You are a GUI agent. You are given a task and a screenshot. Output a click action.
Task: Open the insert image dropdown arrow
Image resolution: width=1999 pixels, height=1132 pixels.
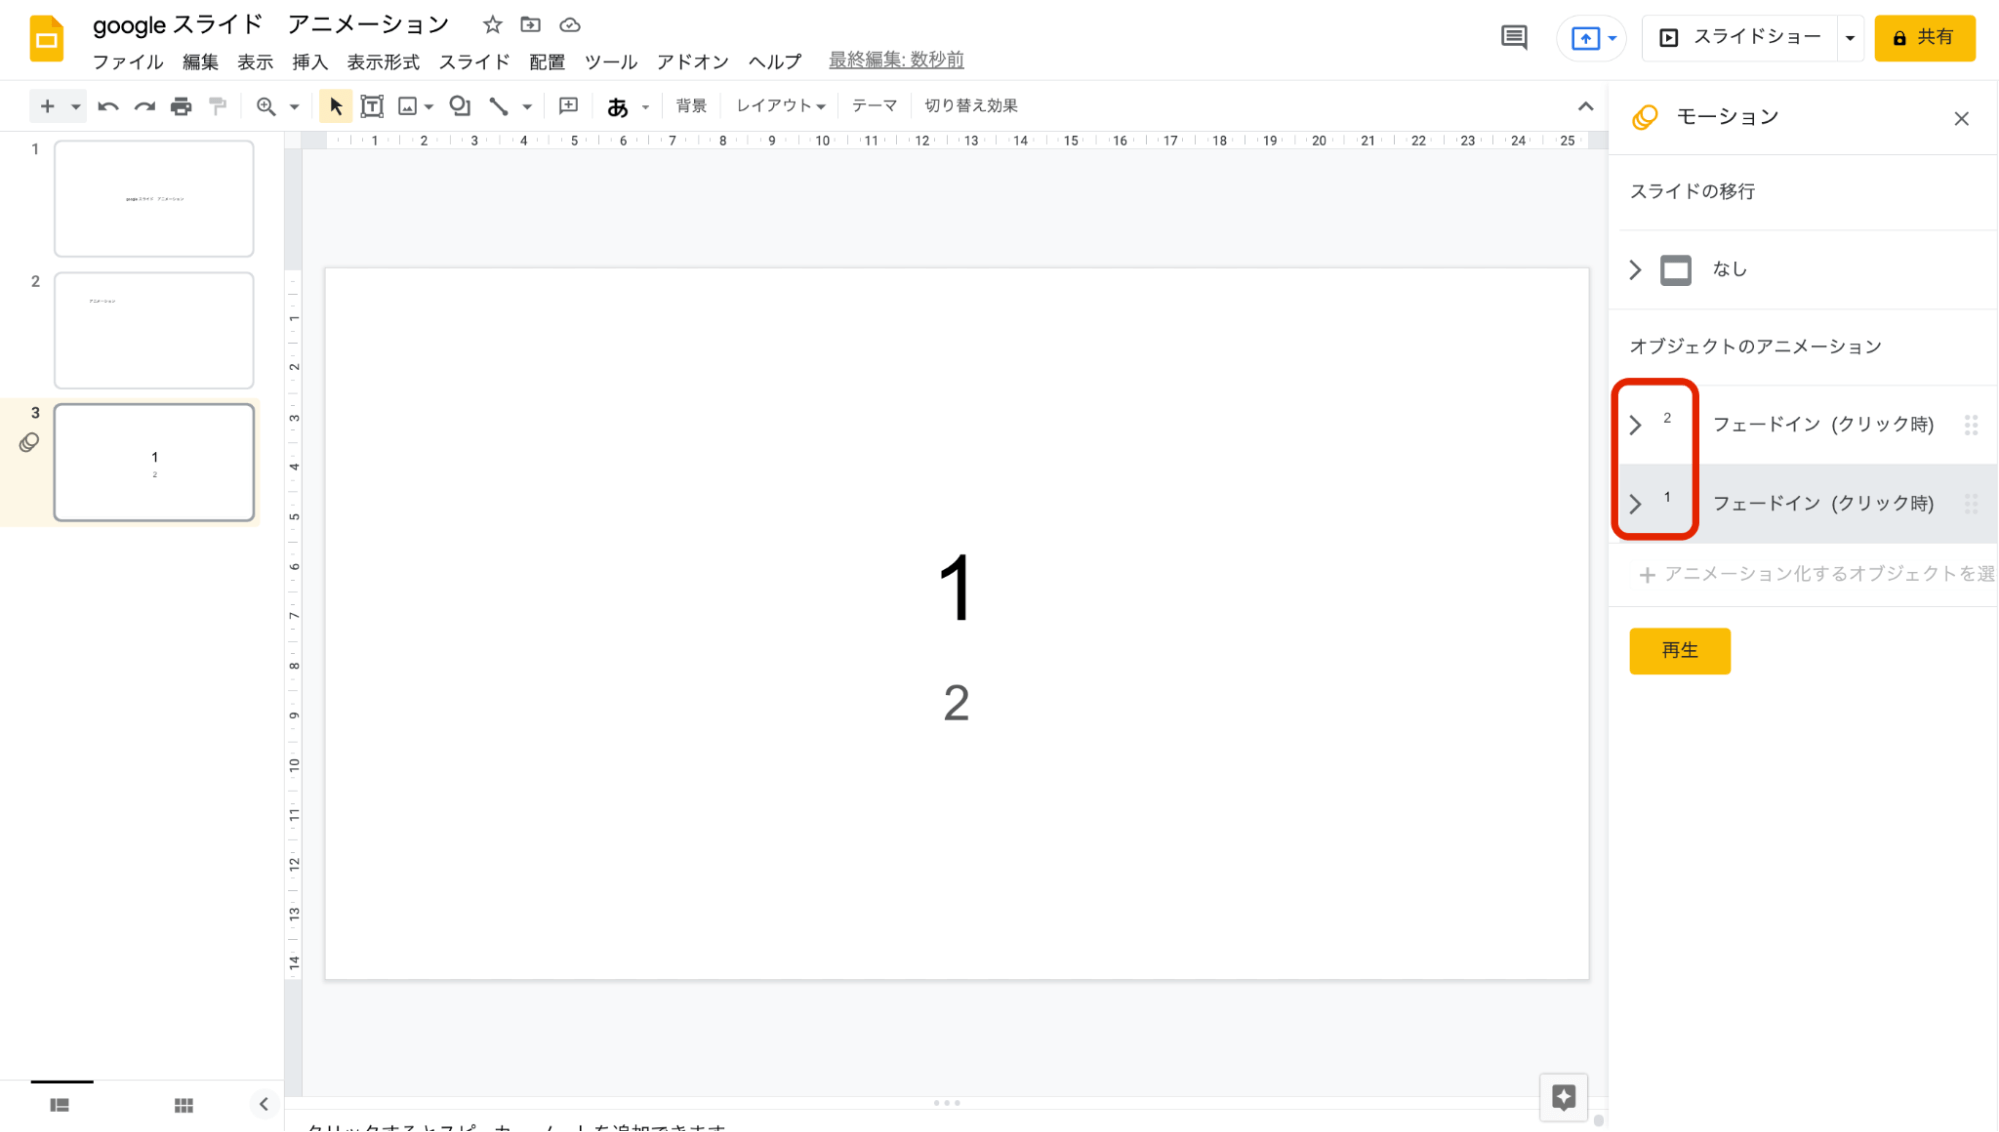coord(429,106)
